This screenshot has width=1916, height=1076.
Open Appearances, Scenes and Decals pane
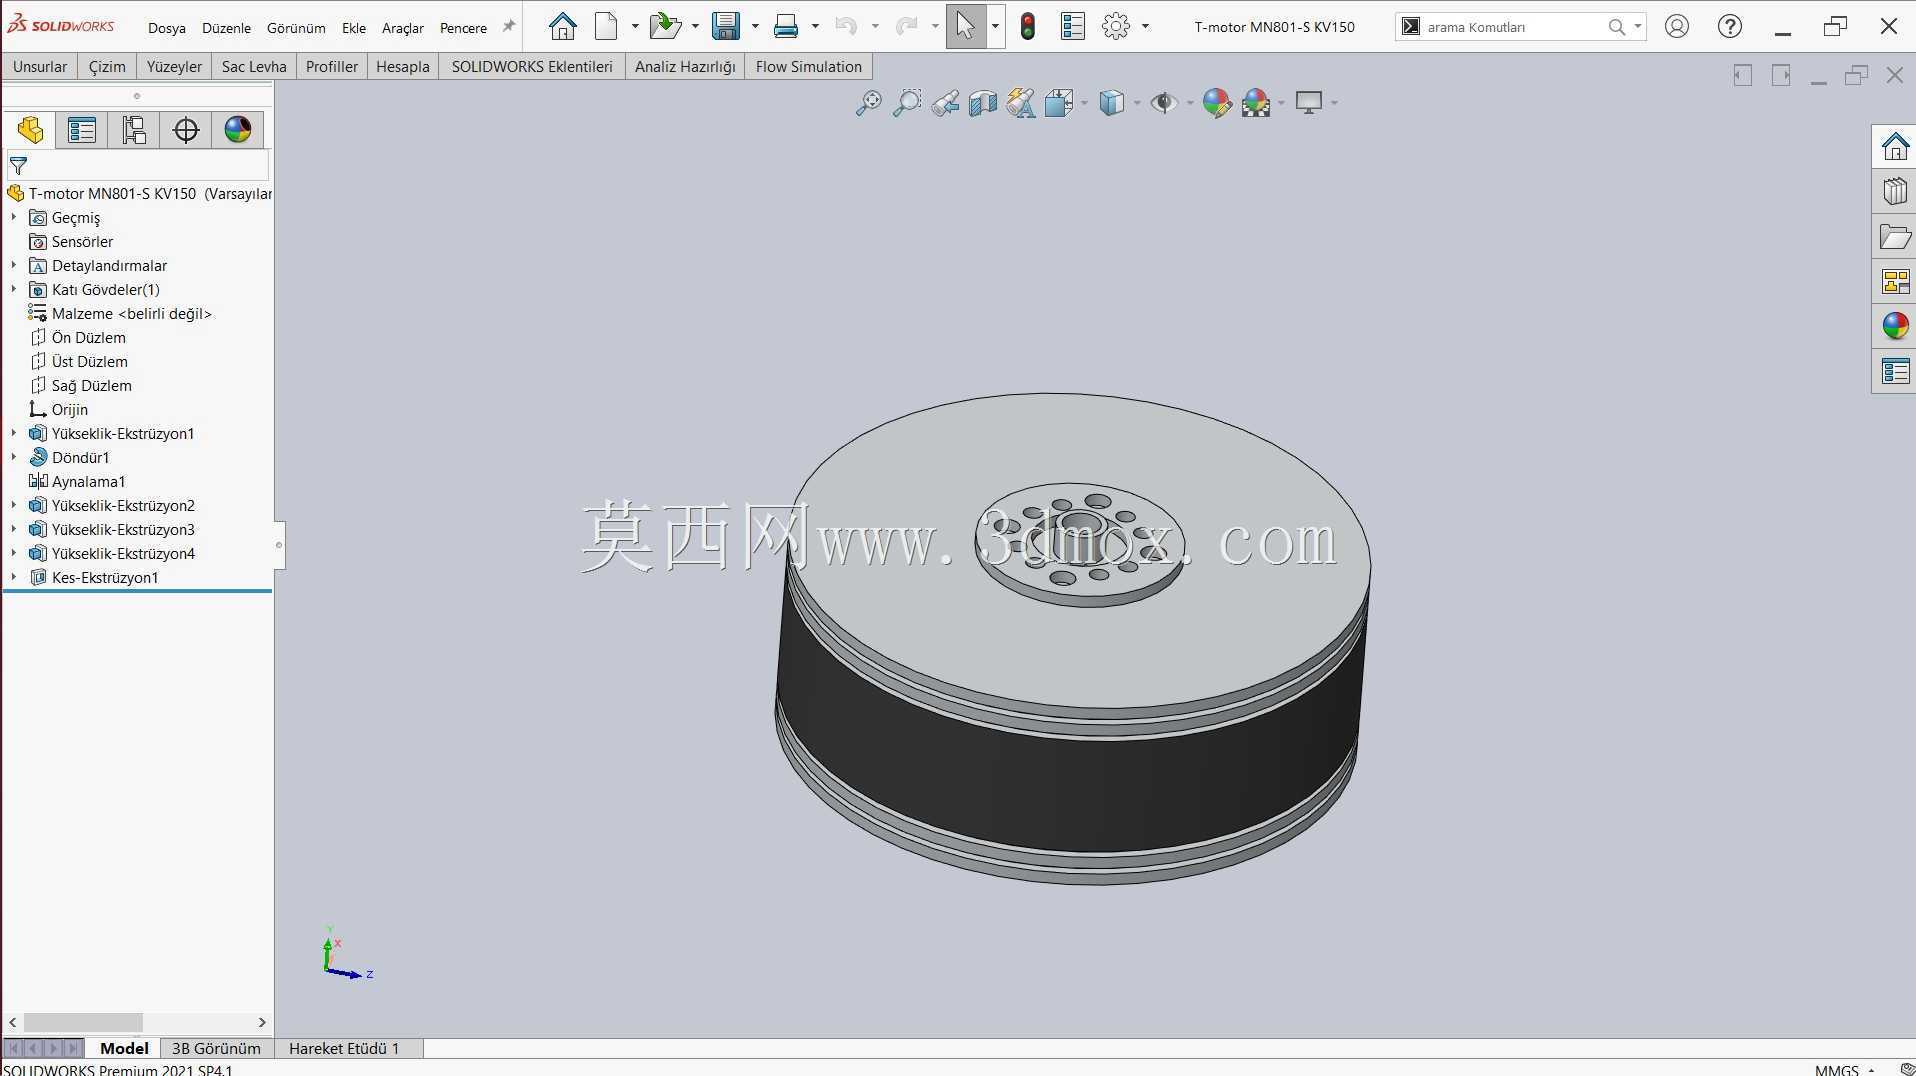tap(1895, 326)
